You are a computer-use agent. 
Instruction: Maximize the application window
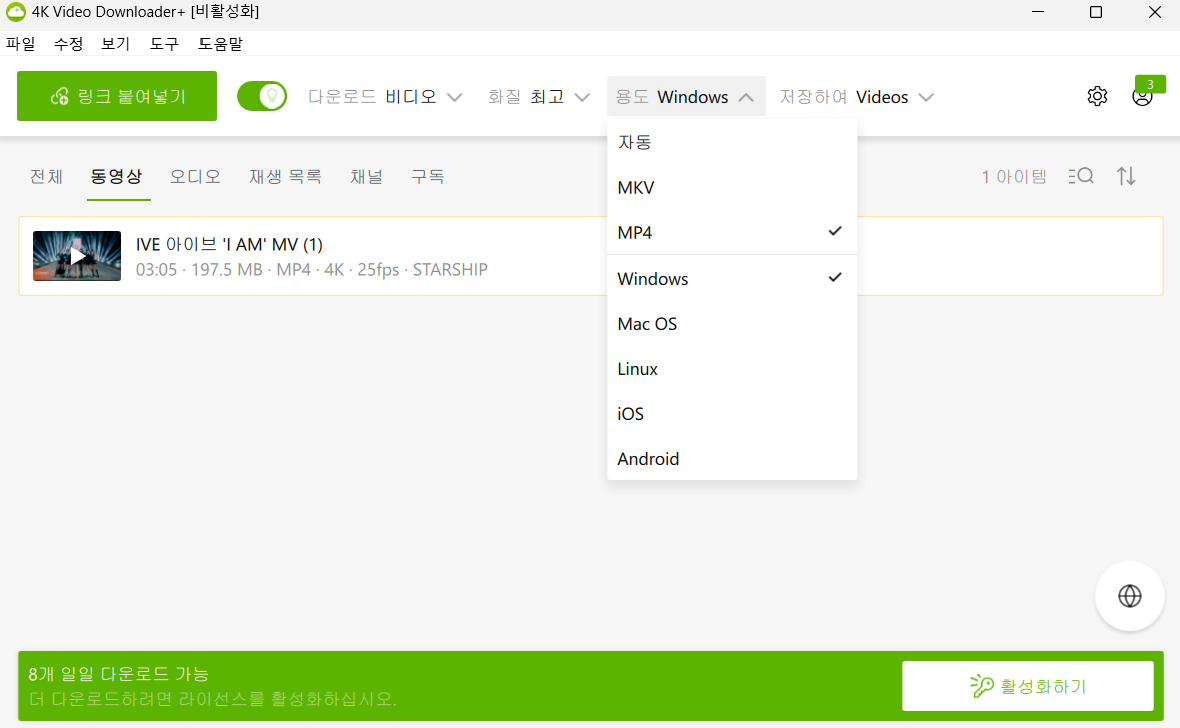coord(1096,12)
